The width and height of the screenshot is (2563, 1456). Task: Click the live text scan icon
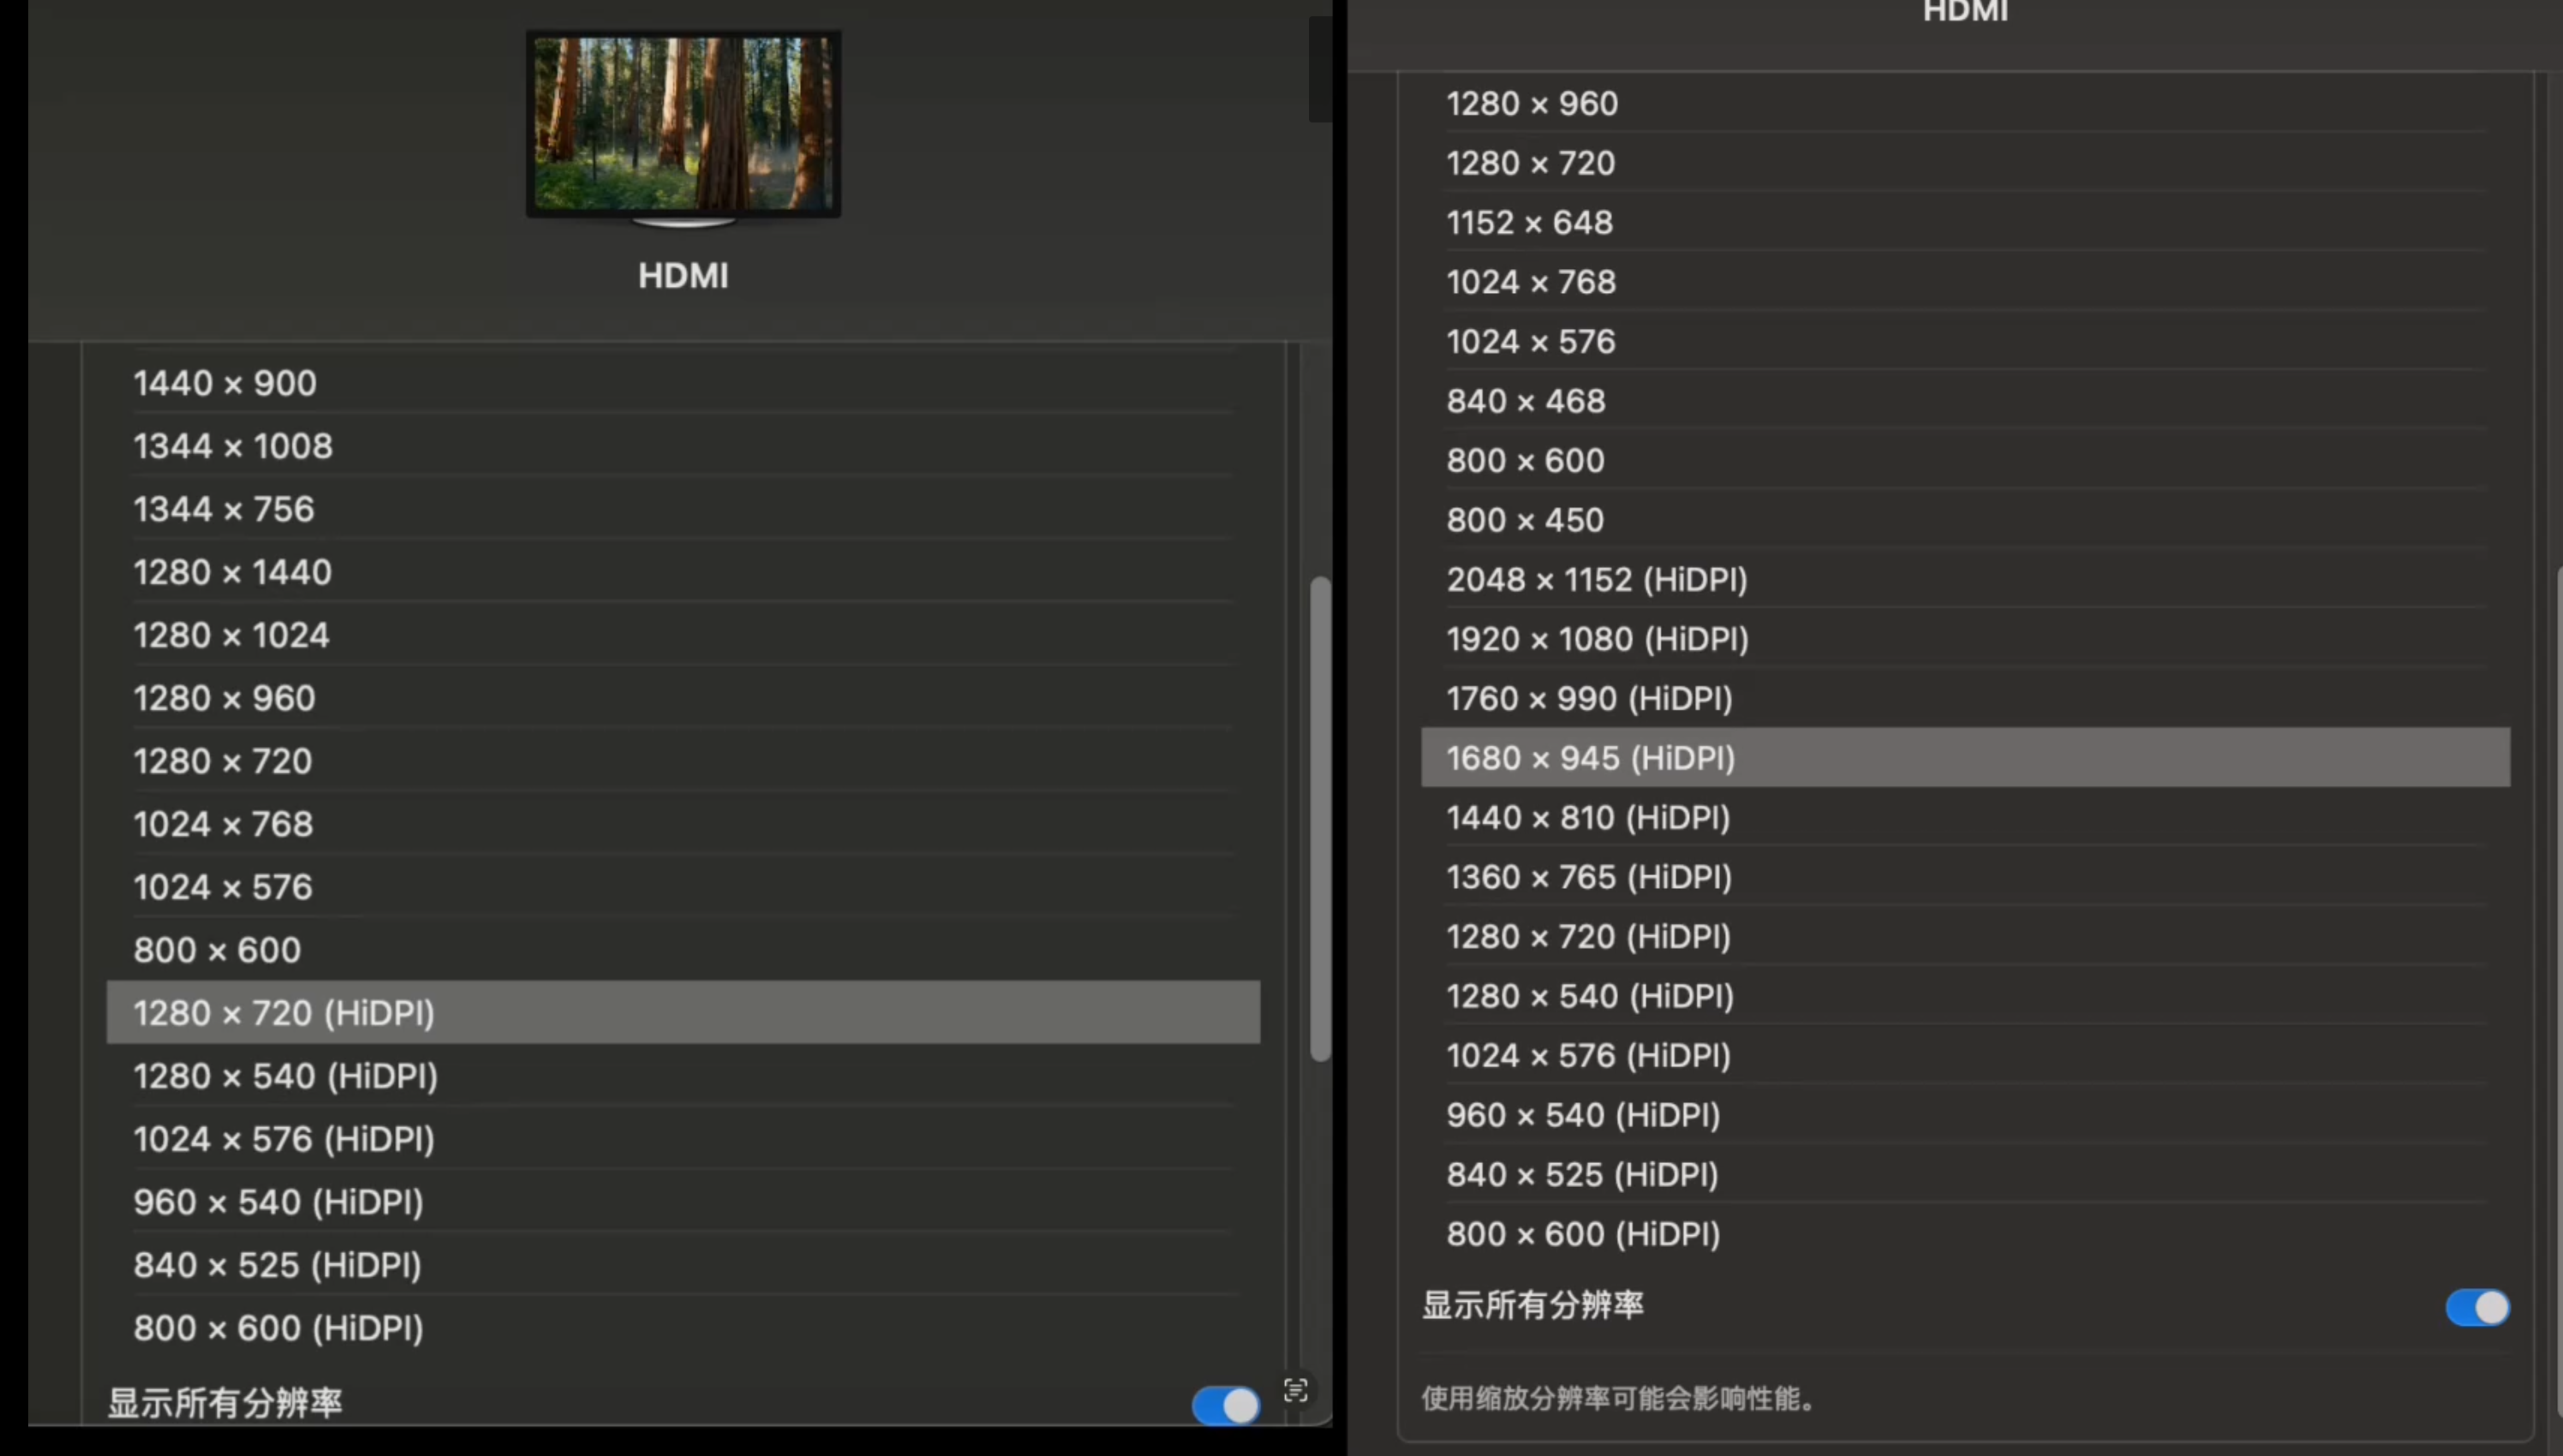click(x=1295, y=1390)
